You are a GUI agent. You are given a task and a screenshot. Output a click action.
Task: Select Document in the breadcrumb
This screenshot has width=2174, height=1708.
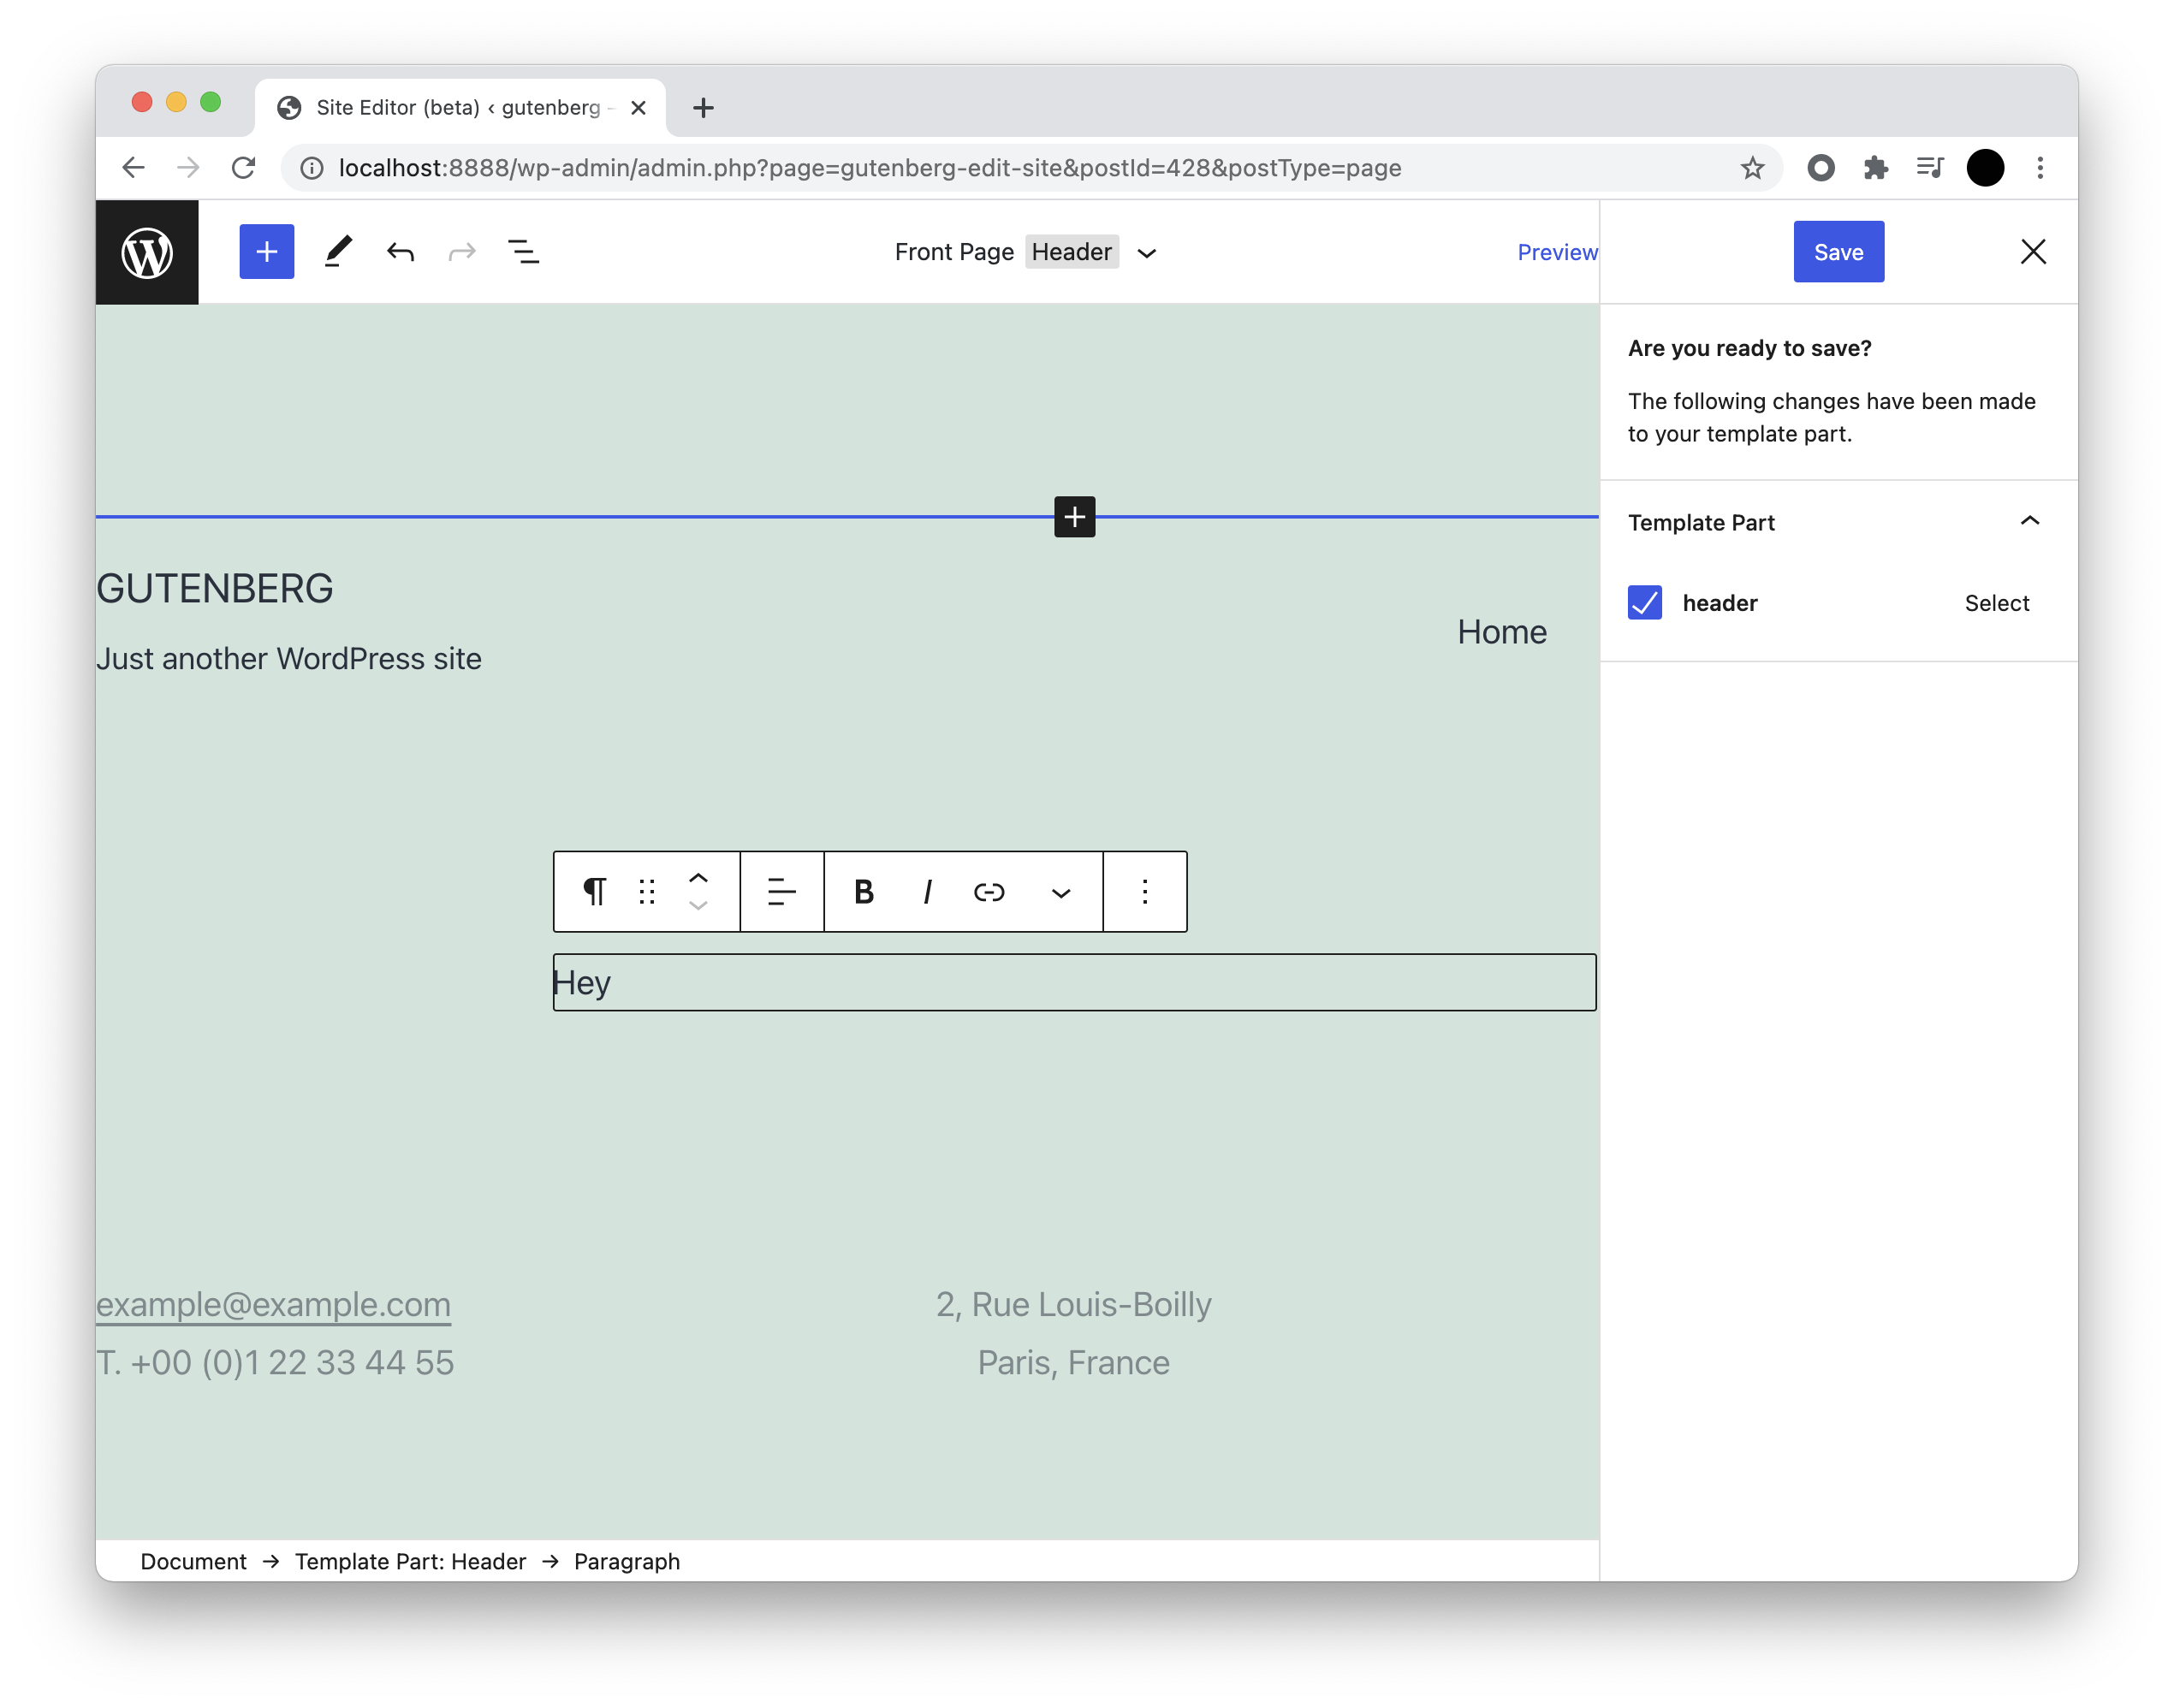[193, 1561]
